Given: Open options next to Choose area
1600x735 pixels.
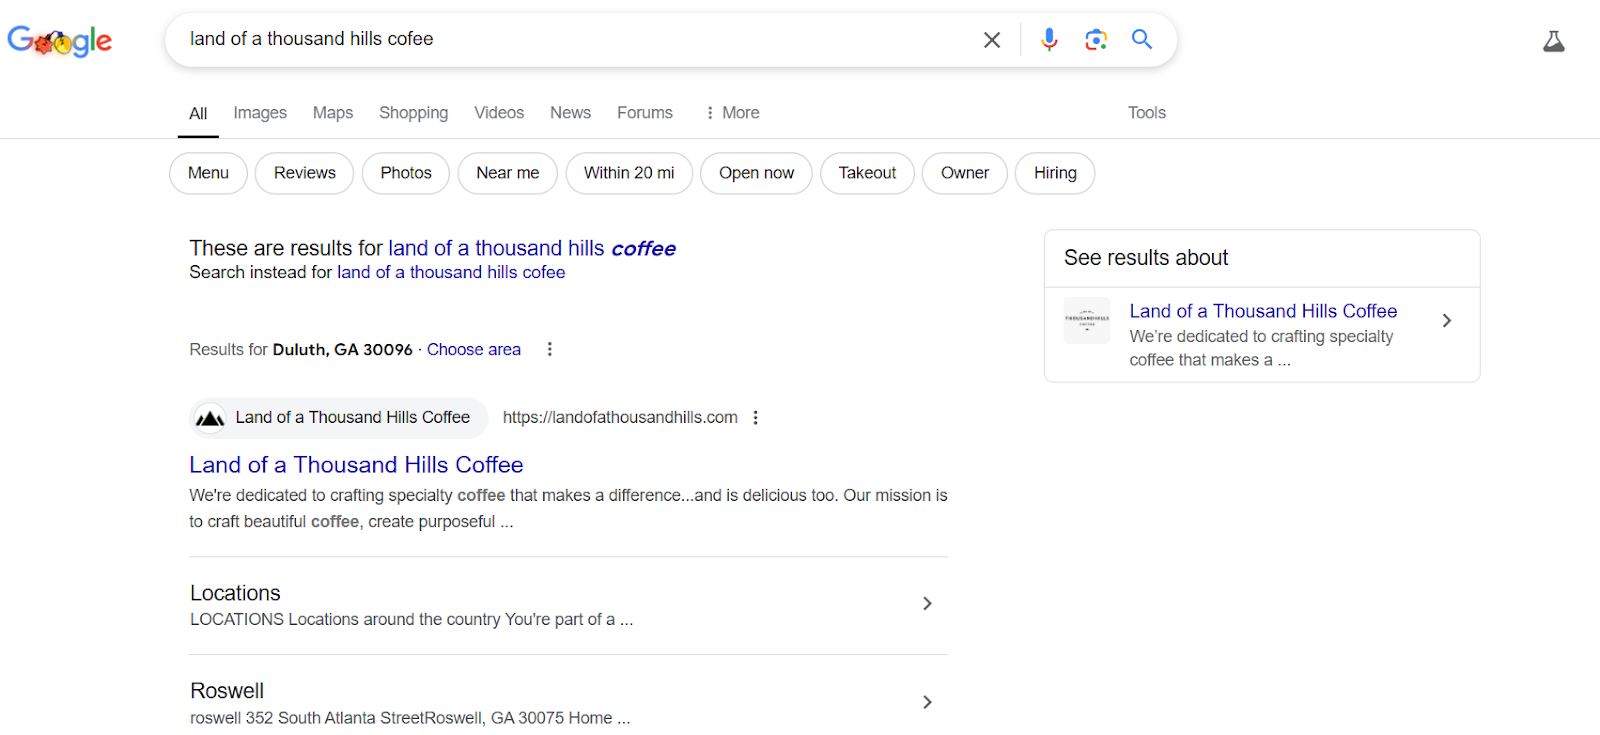Looking at the screenshot, I should click(549, 349).
